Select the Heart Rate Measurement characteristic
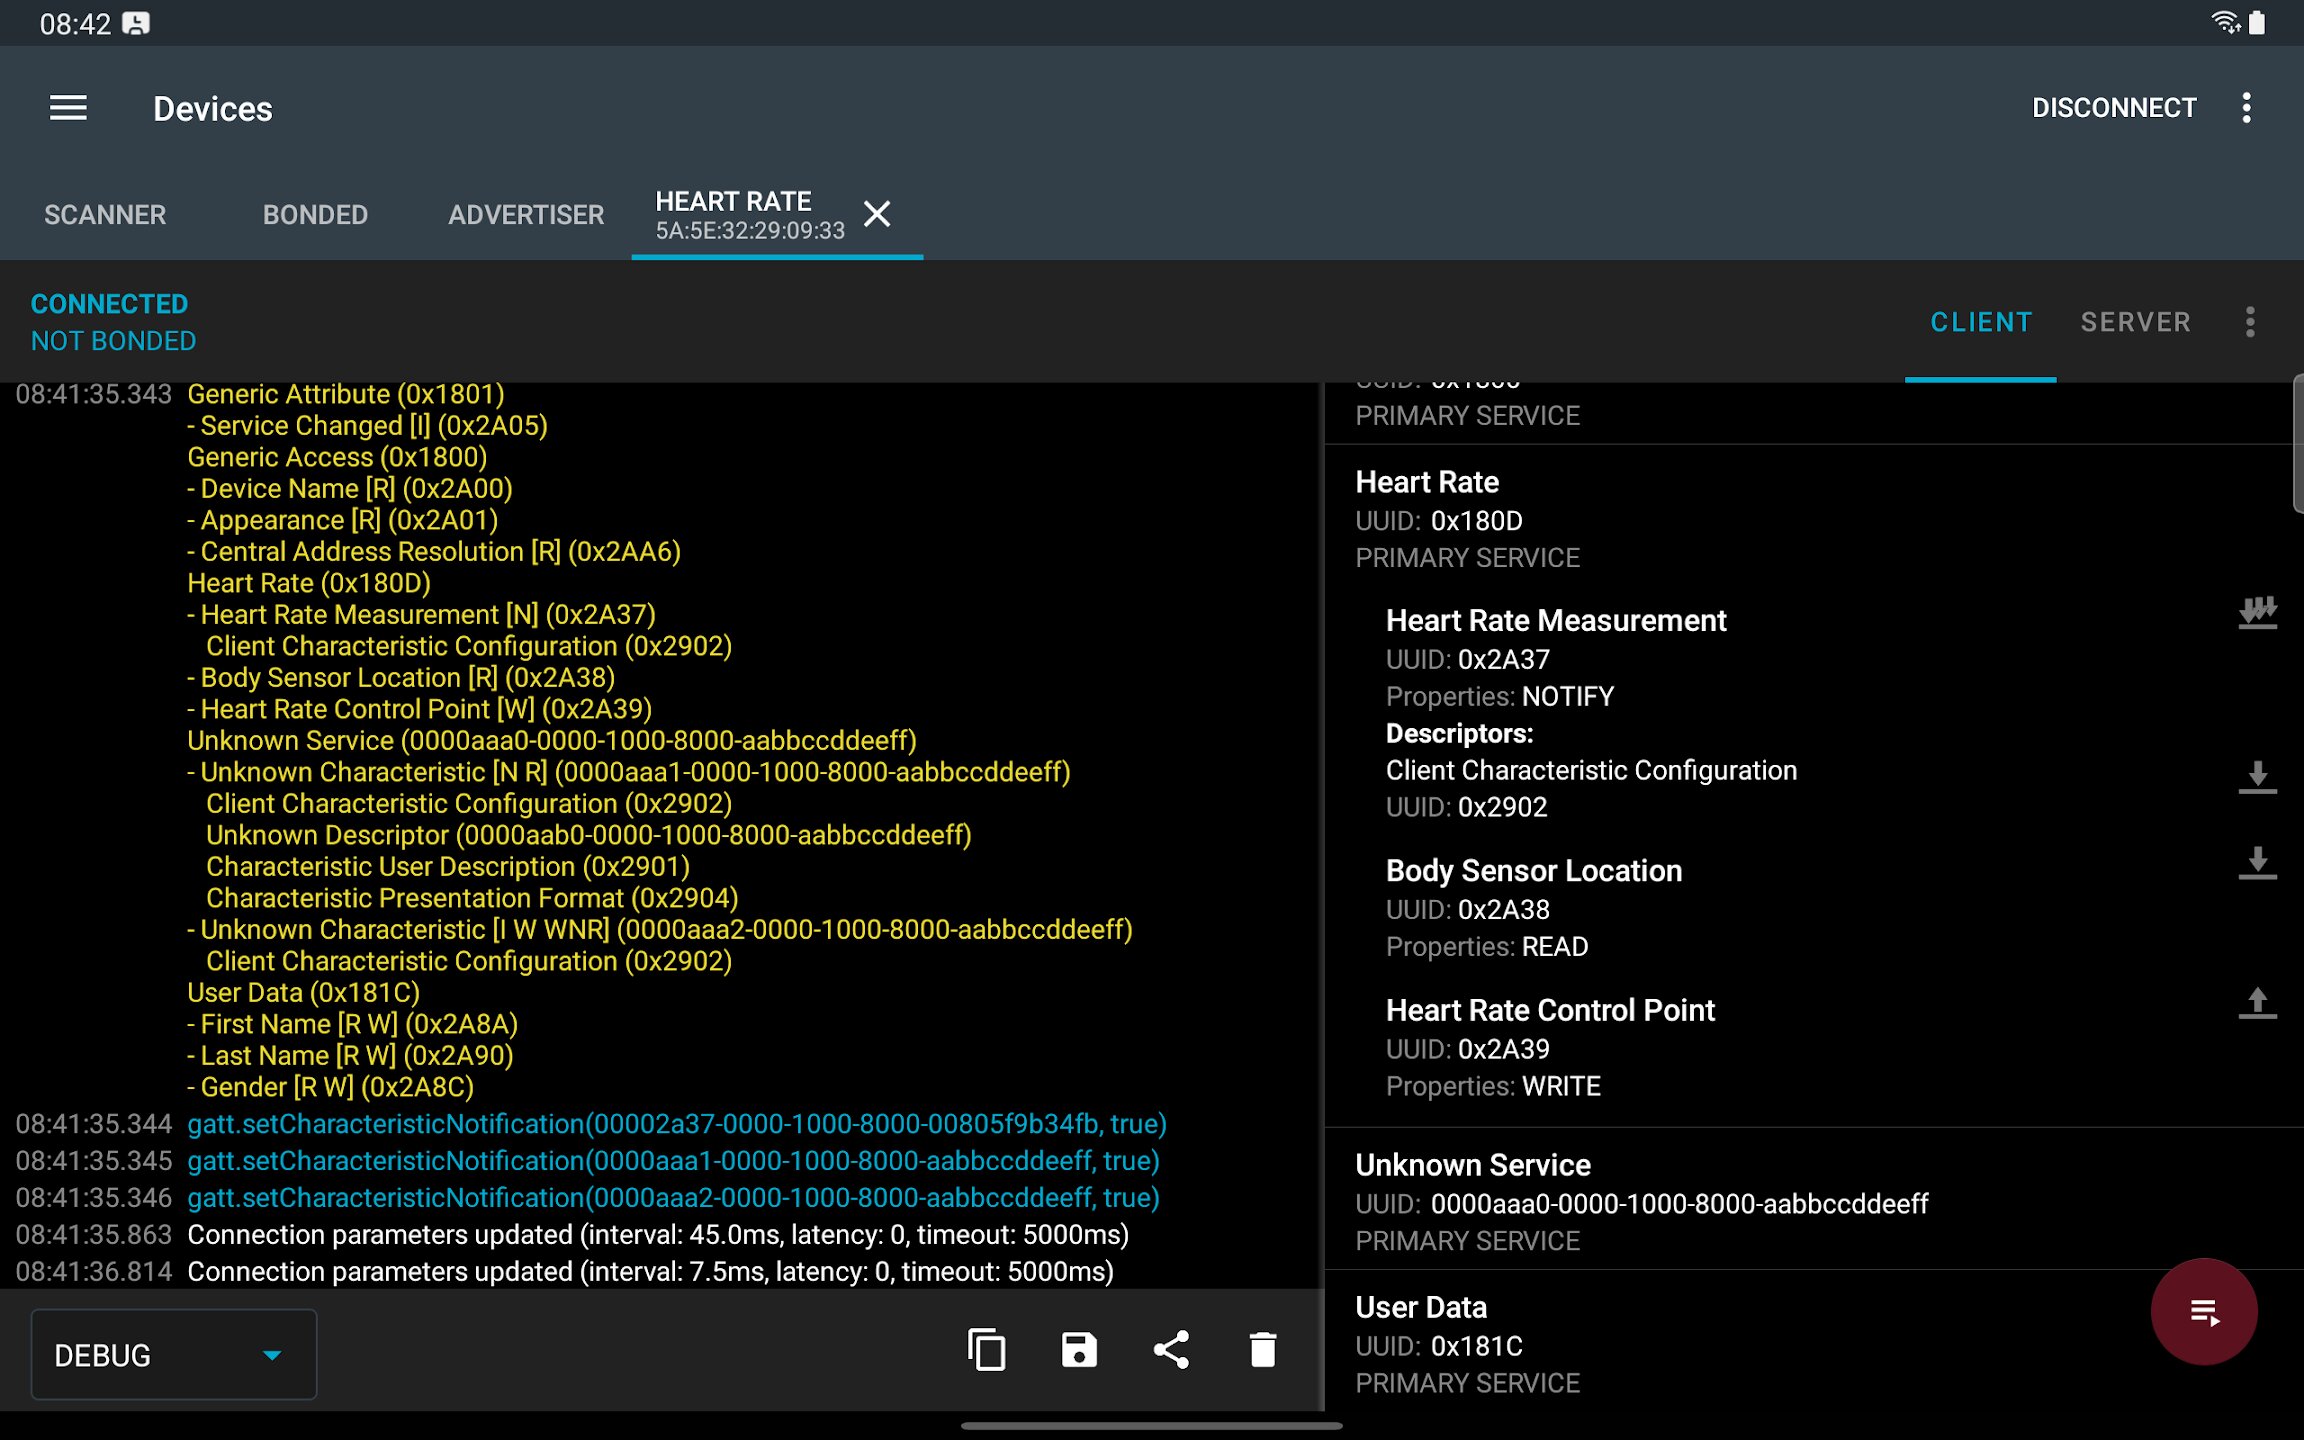Screen dimensions: 2304x1440 pos(1556,621)
